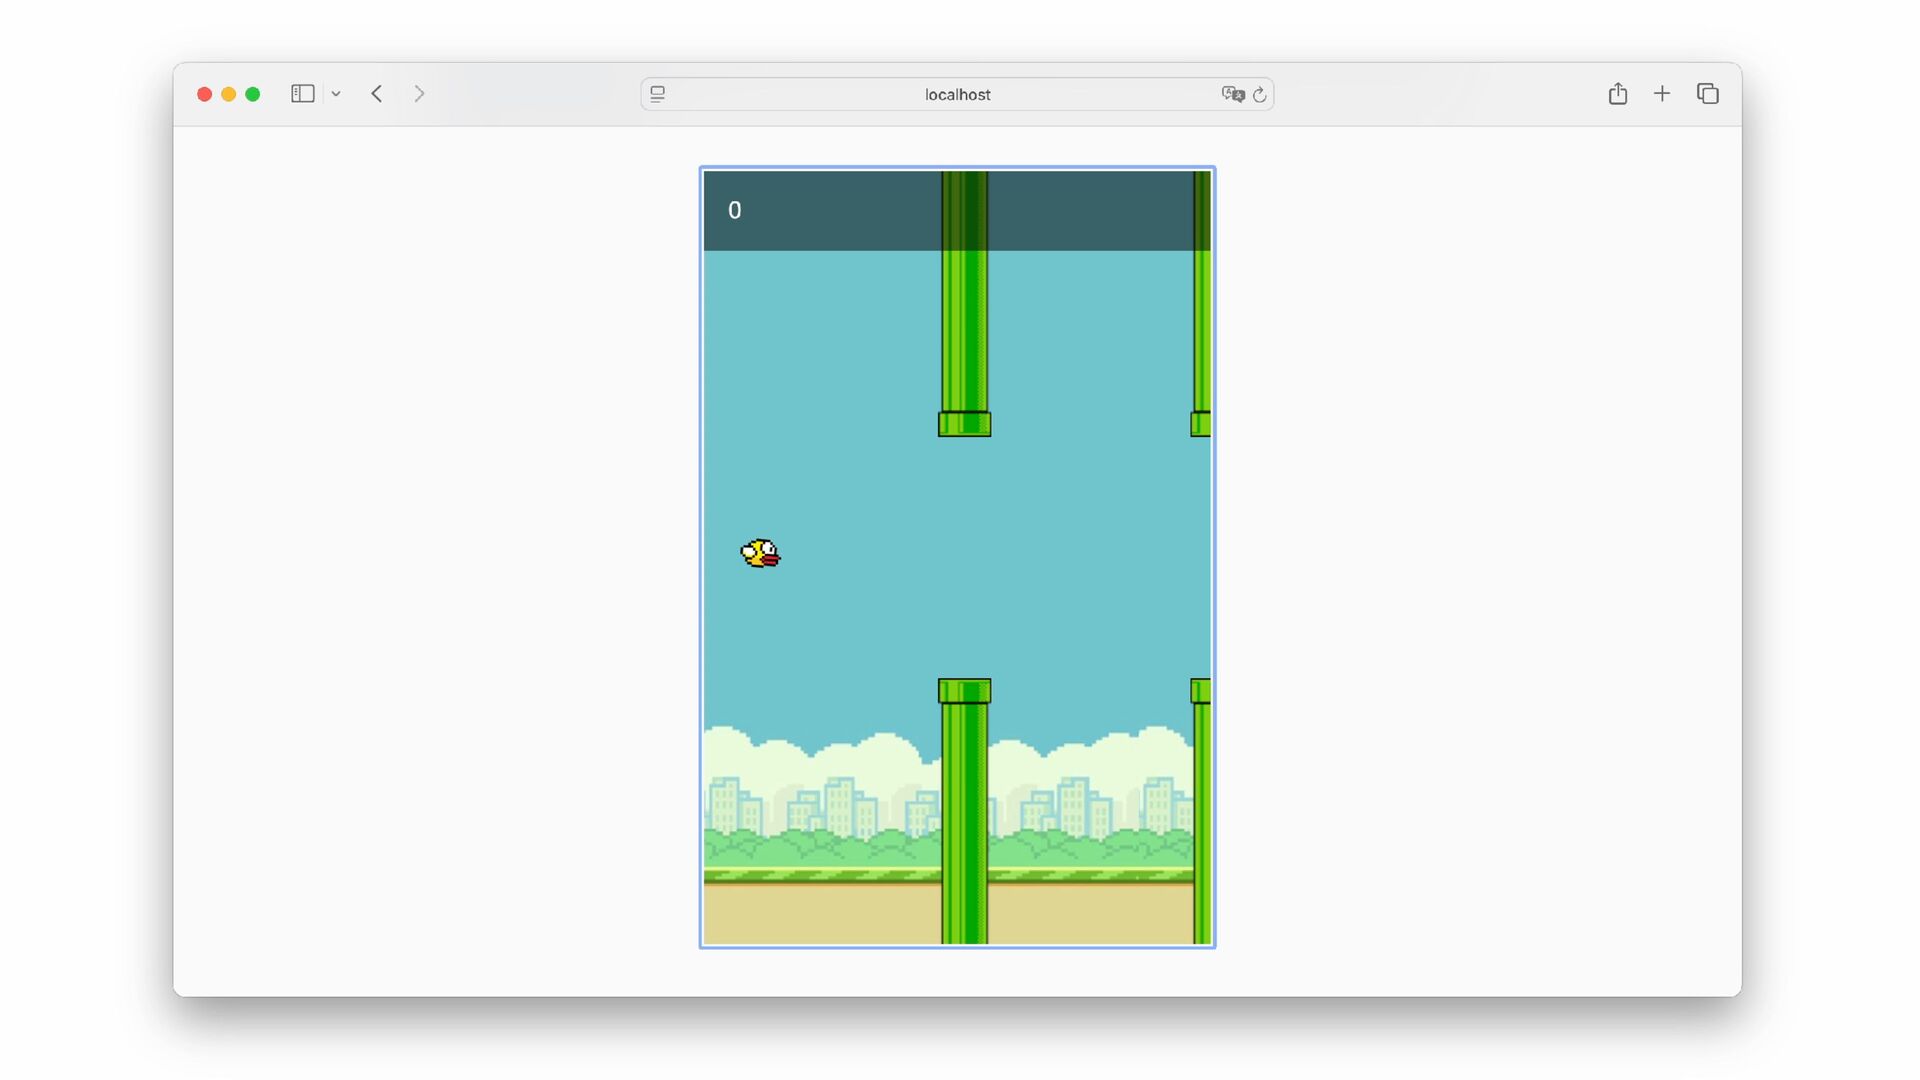Click the score counter showing 0
This screenshot has width=1920, height=1080.
pyautogui.click(x=735, y=210)
